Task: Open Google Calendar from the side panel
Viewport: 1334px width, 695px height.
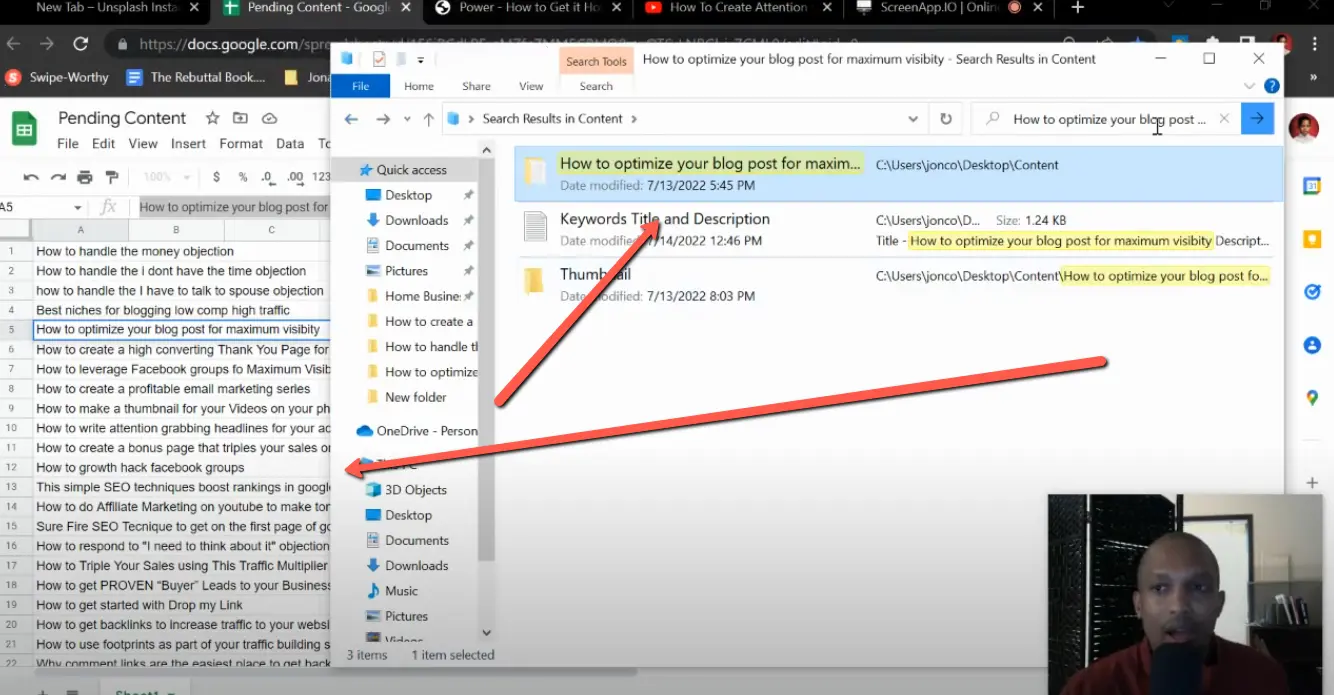Action: 1312,186
